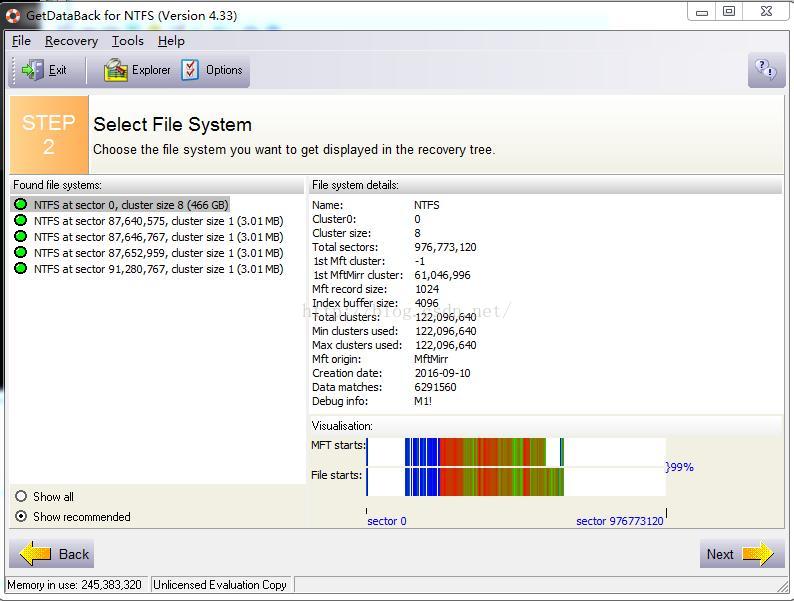Click green status dot for sector 87,652,959
This screenshot has height=601, width=794.
pyautogui.click(x=21, y=252)
